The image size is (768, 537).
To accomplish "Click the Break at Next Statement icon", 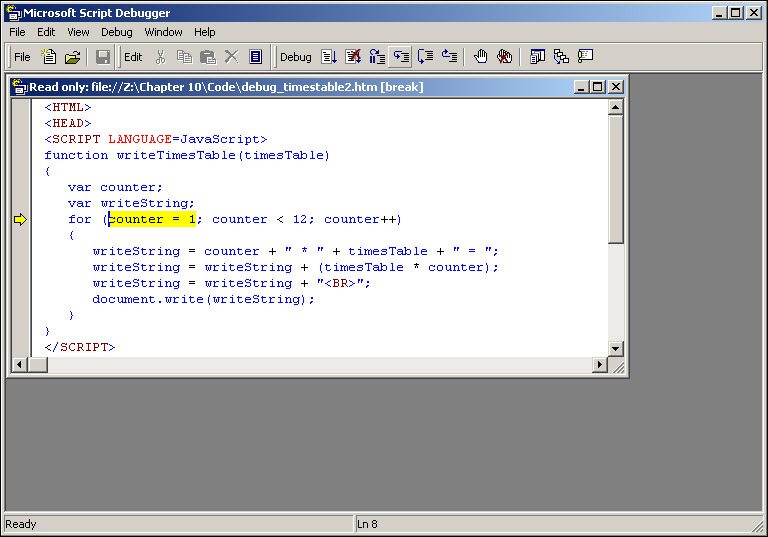I will point(377,57).
